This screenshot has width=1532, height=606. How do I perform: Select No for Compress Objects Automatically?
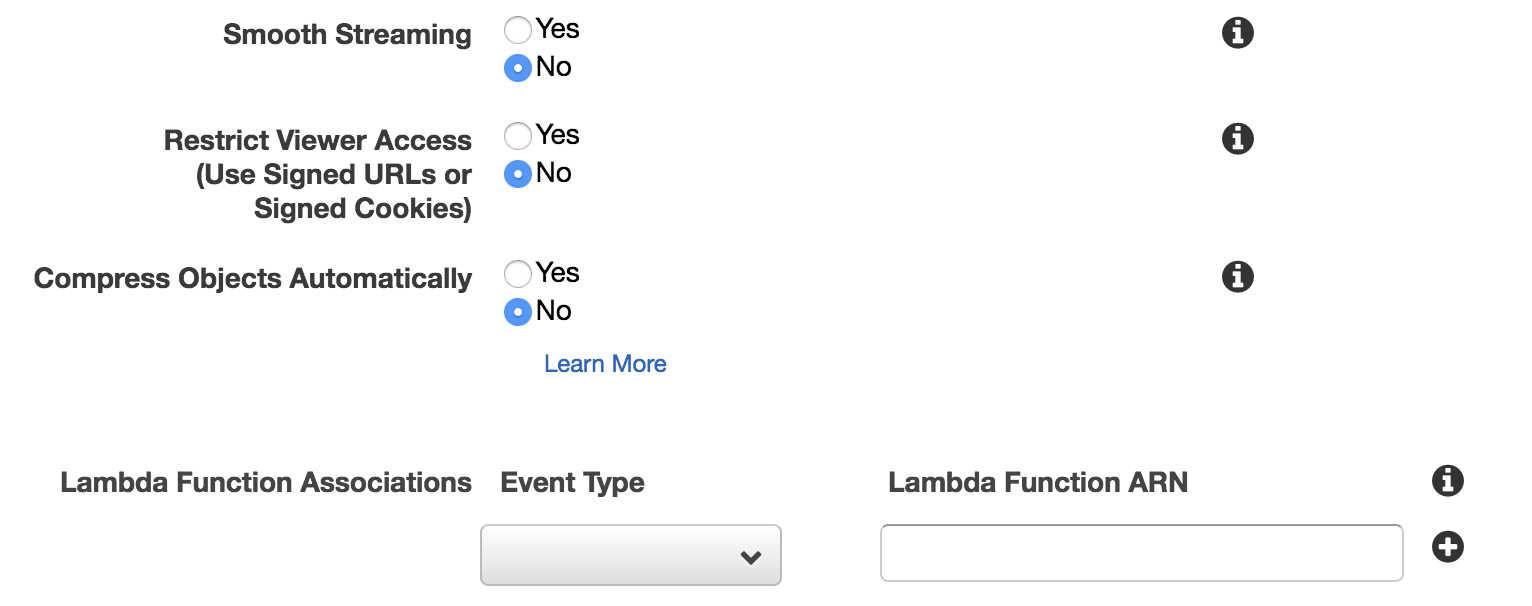[x=517, y=312]
